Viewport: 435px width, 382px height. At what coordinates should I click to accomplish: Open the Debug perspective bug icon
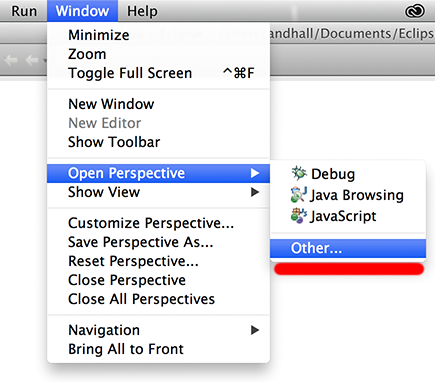point(299,173)
